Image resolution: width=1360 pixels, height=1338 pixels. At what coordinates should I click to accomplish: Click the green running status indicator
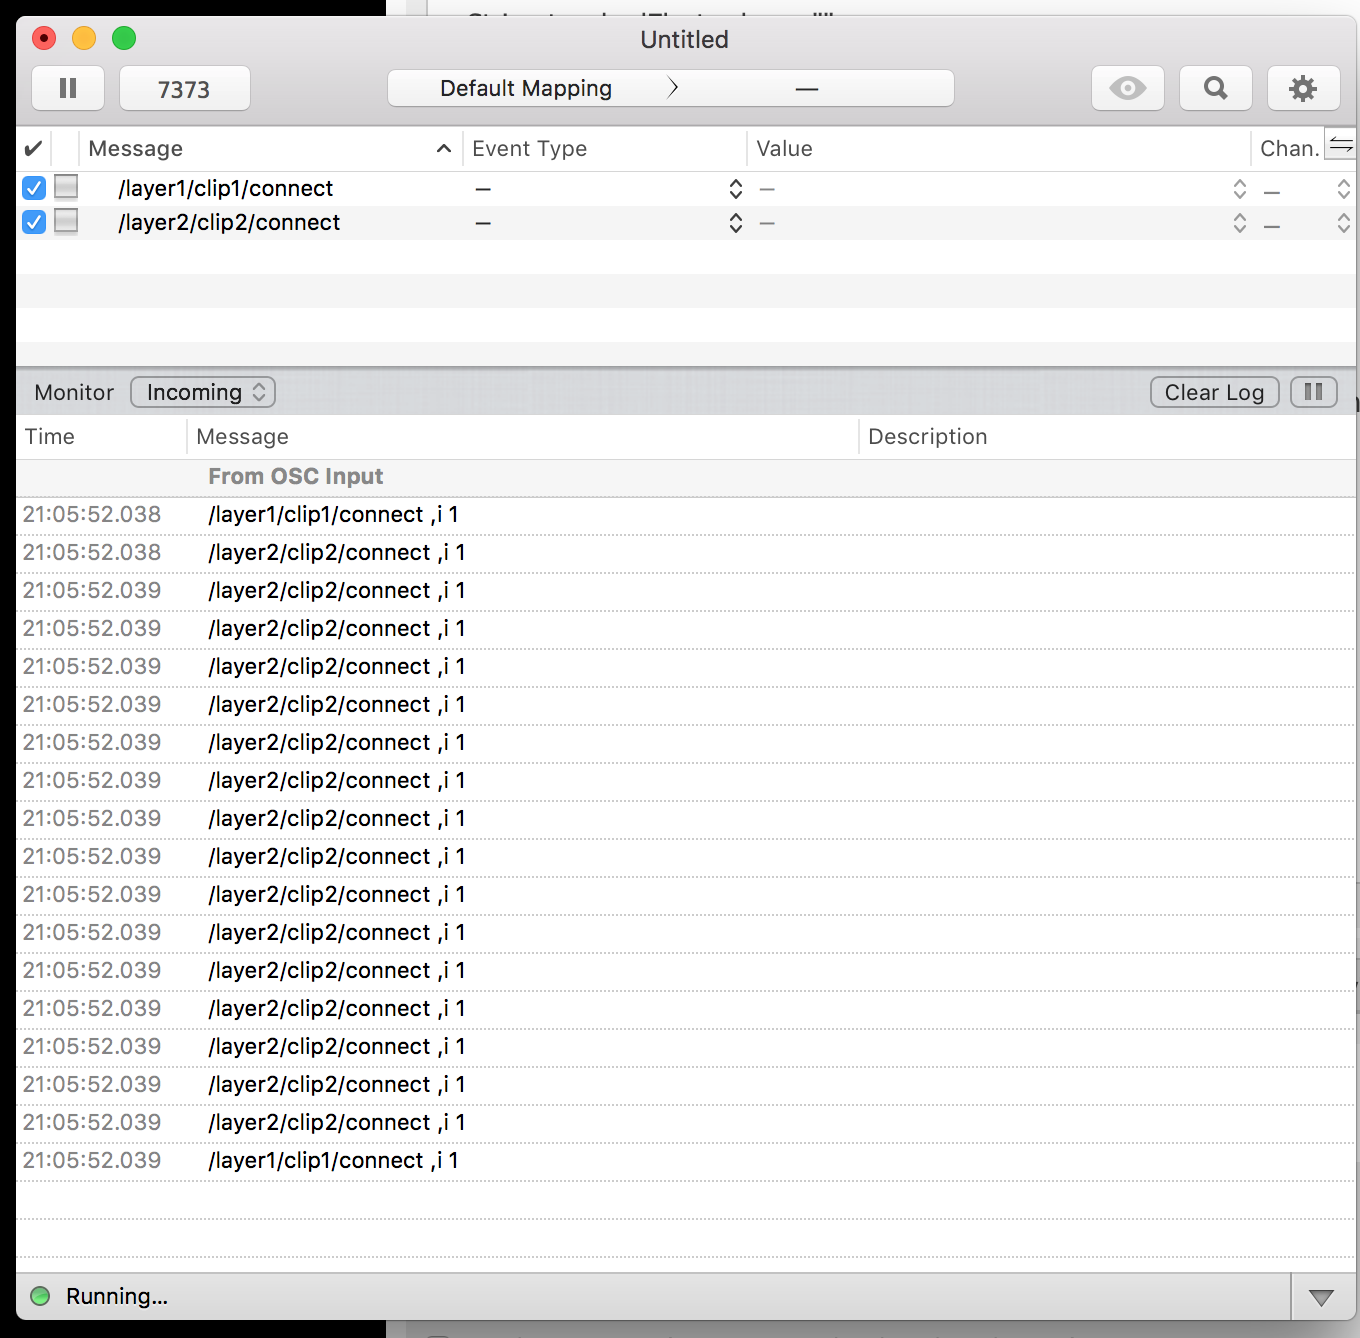coord(40,1296)
